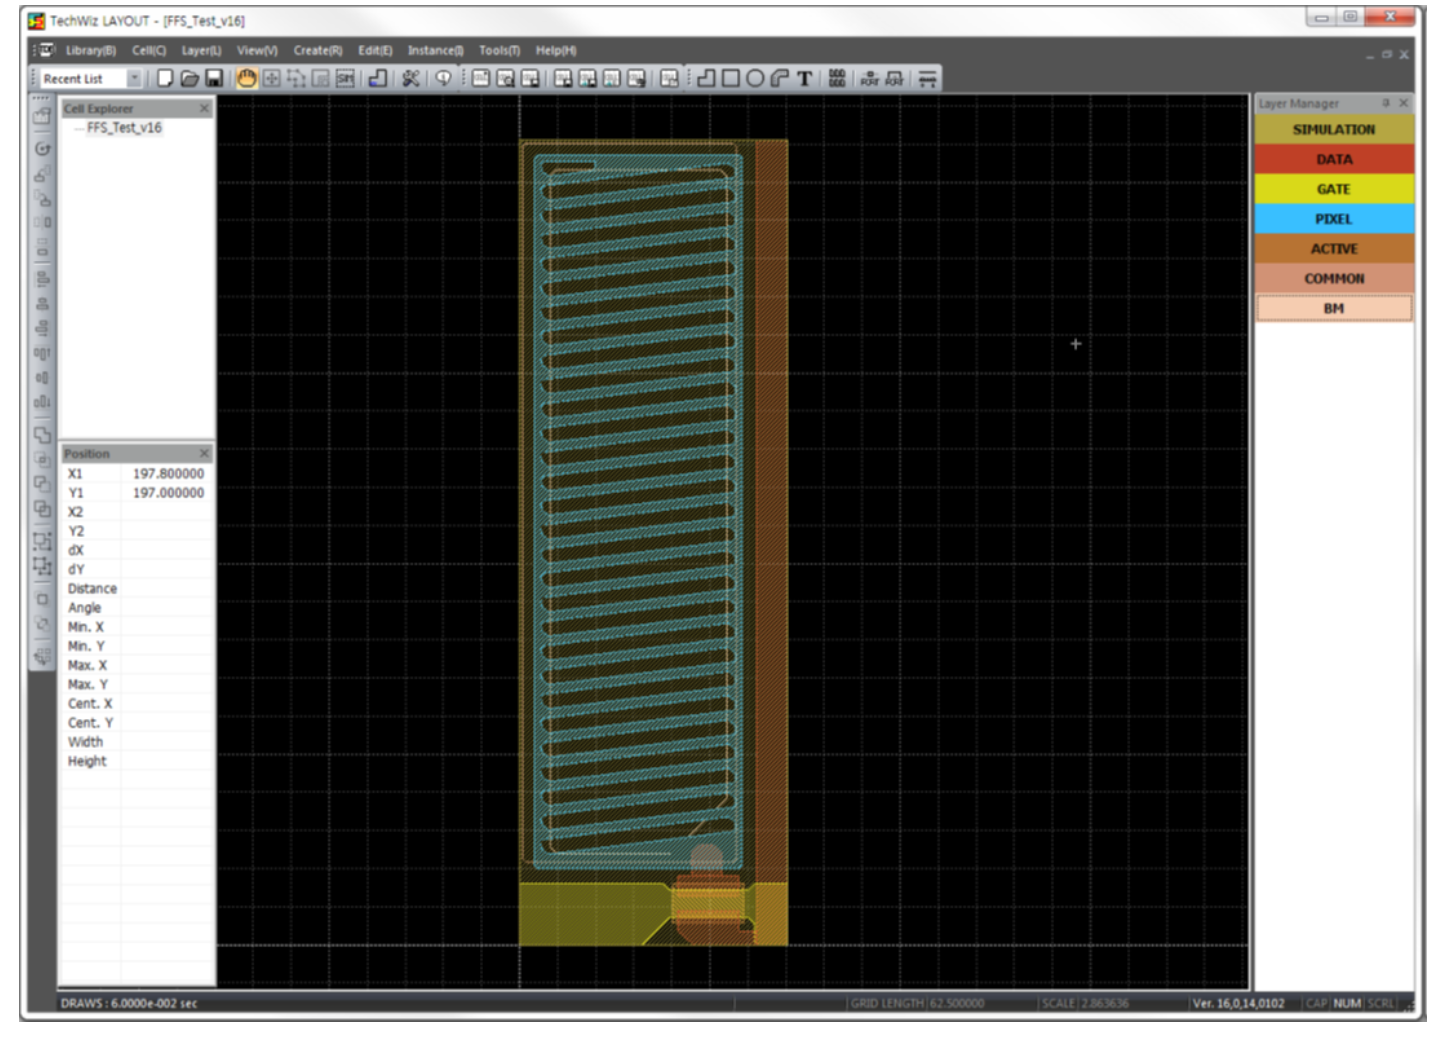Select the ACTIVE layer
The image size is (1453, 1037).
coord(1334,249)
